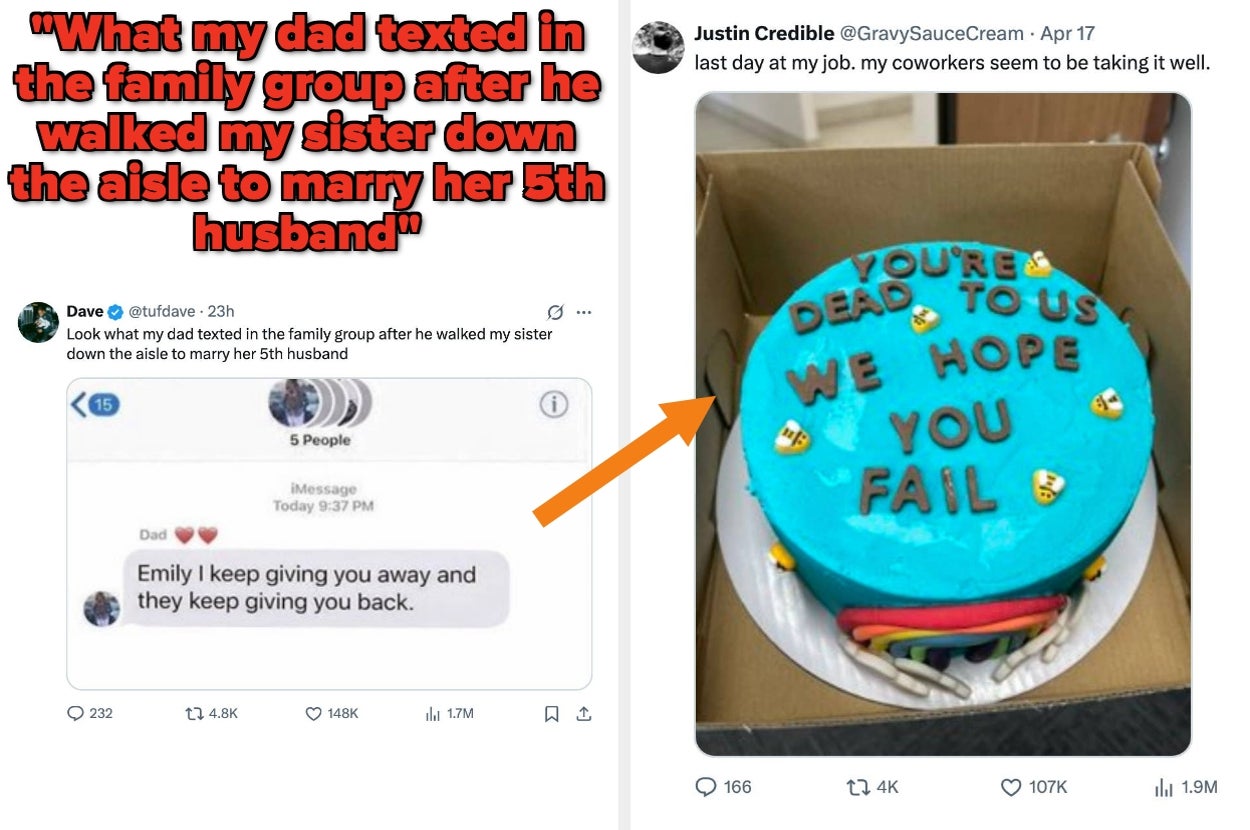
Task: Tap the iMessage back chevron with 15 badge
Action: tap(95, 404)
